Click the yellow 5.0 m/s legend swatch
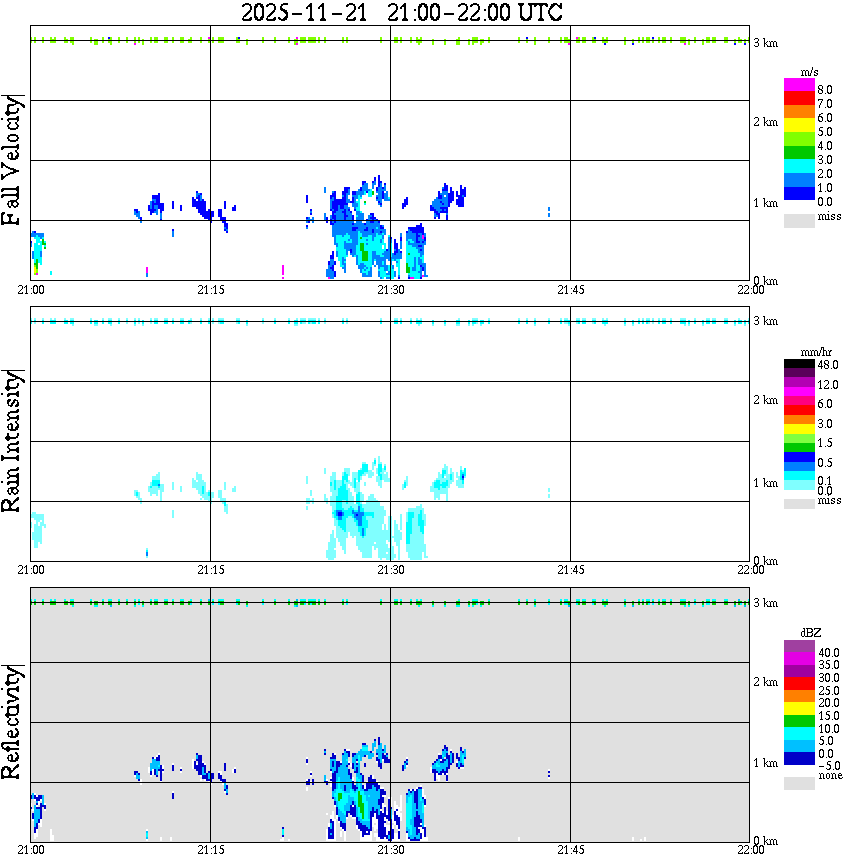The height and width of the screenshot is (868, 850). (799, 126)
